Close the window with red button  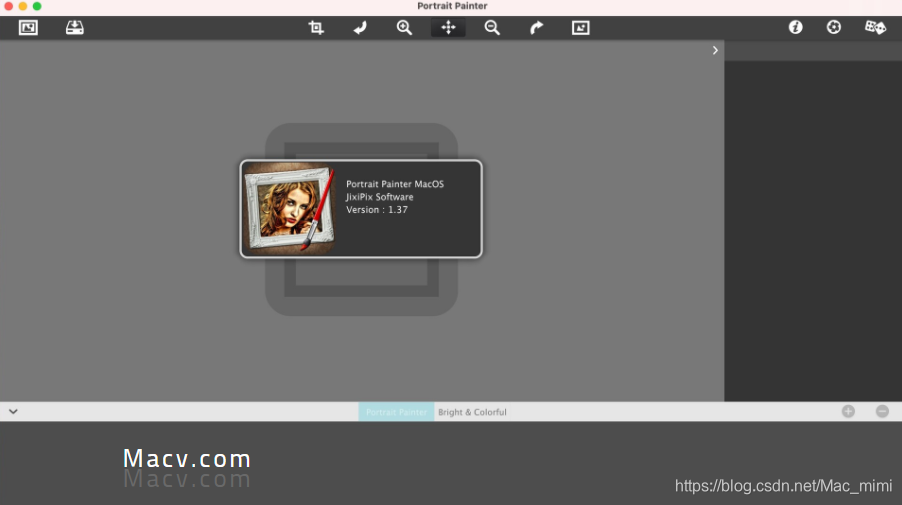(9, 6)
